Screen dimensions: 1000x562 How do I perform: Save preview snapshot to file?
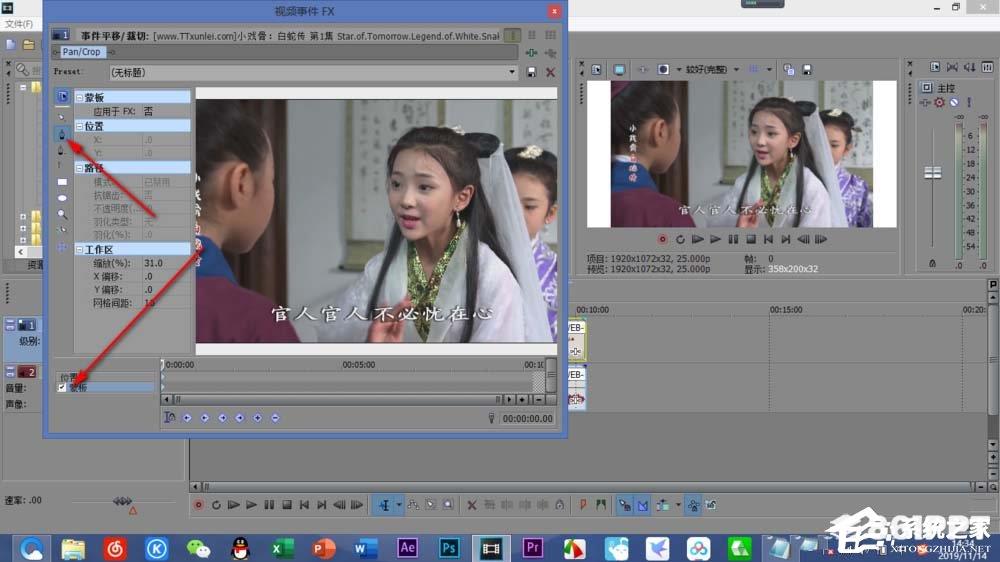tap(807, 70)
